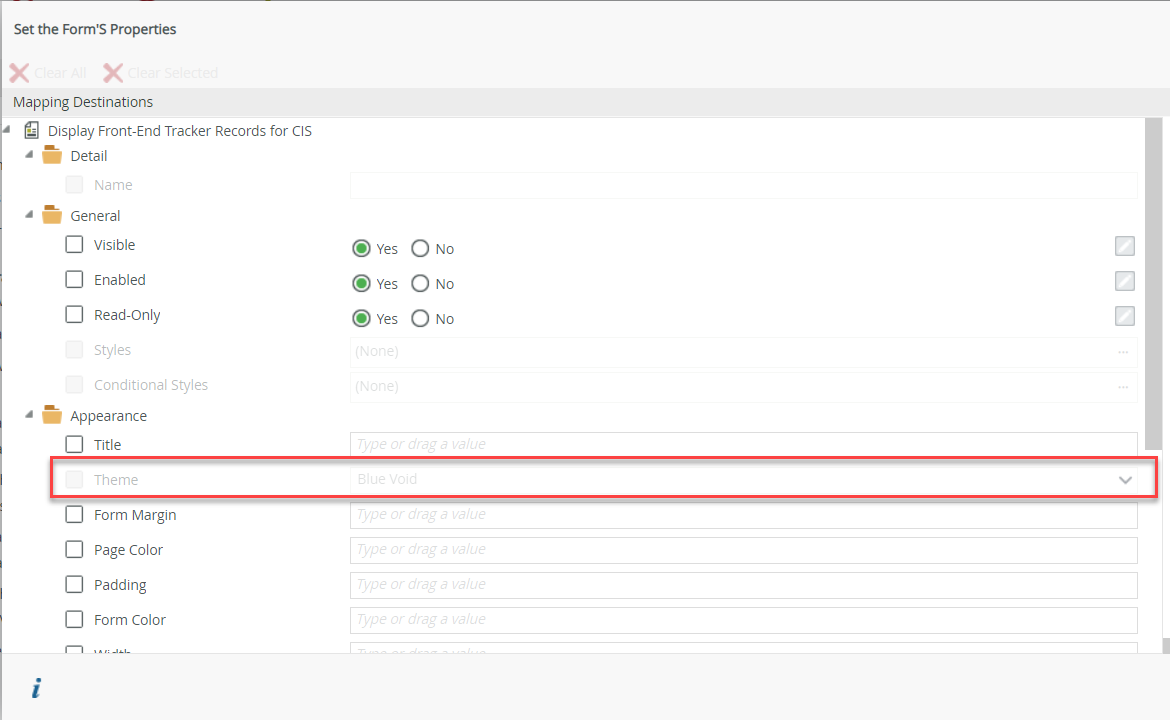Tick the Title checkbox
Image resolution: width=1170 pixels, height=720 pixels.
tap(74, 445)
